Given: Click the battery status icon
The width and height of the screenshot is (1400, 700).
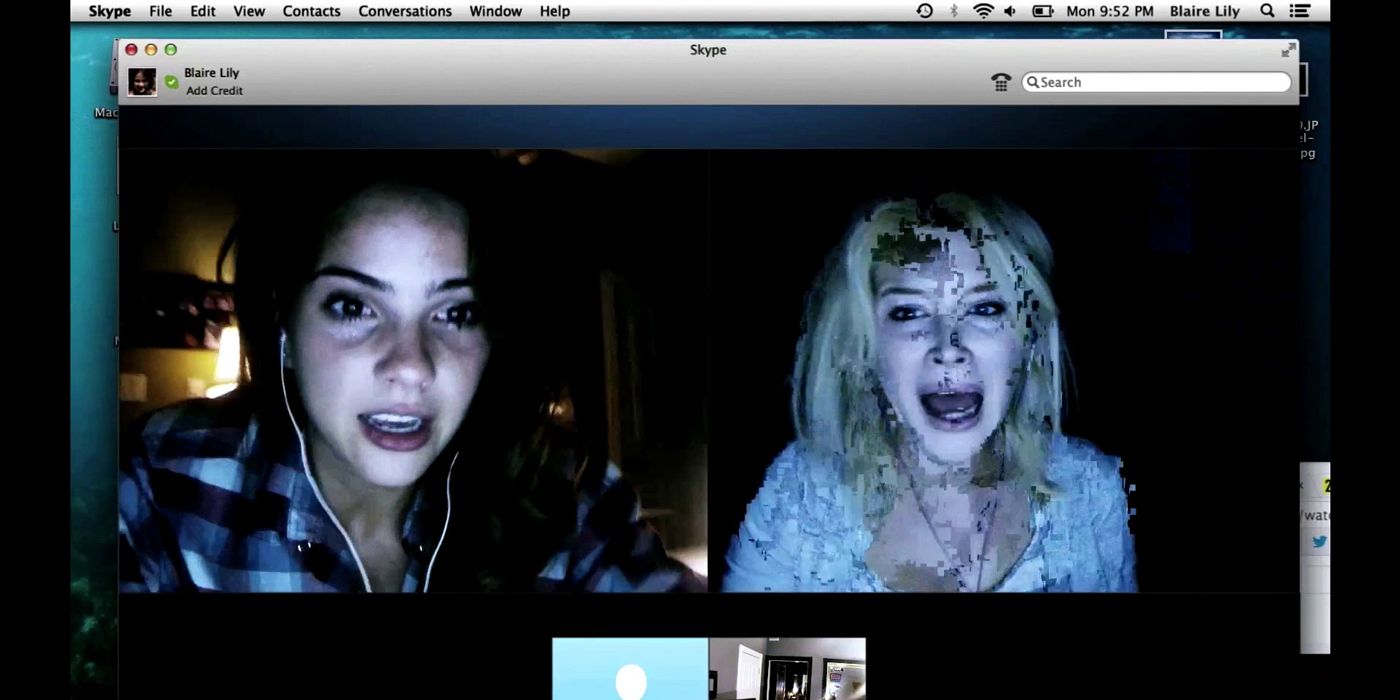Looking at the screenshot, I should [x=1043, y=11].
